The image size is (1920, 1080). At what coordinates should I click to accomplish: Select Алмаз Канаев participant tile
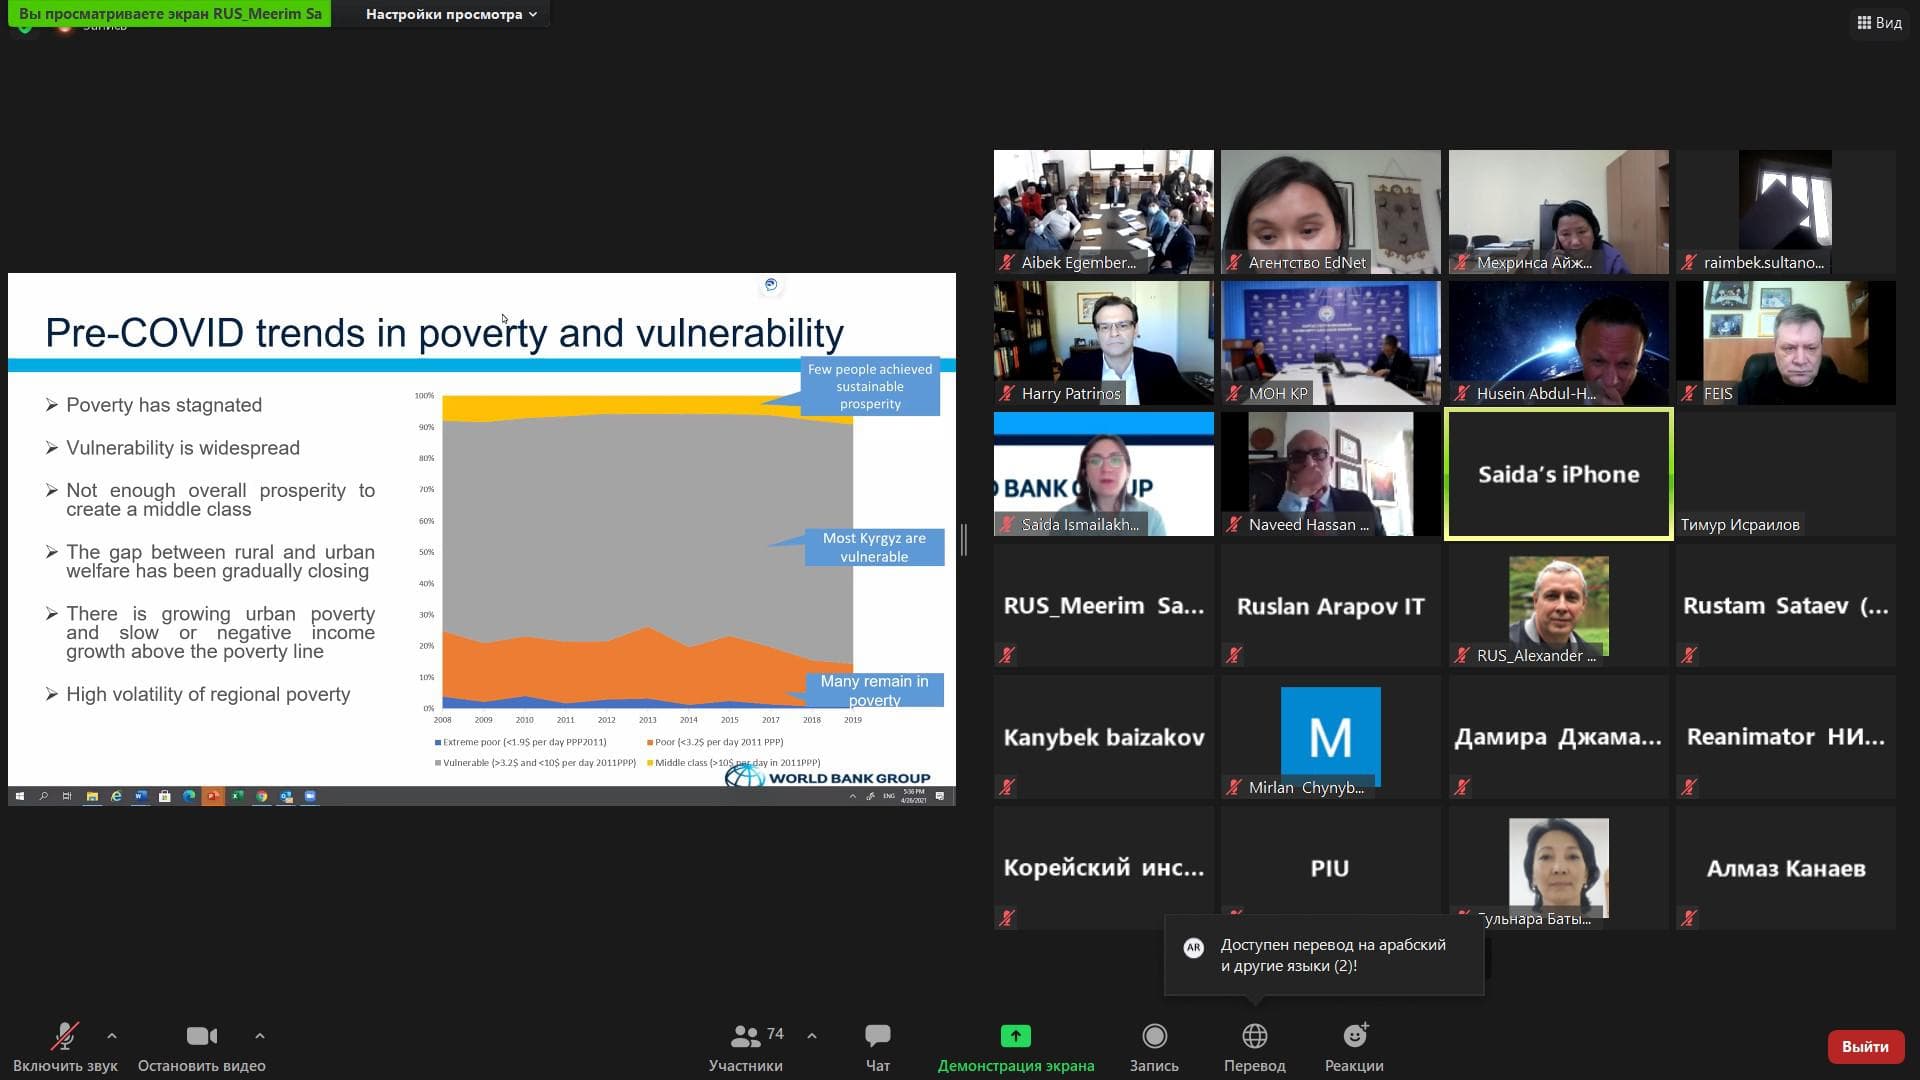pos(1785,868)
